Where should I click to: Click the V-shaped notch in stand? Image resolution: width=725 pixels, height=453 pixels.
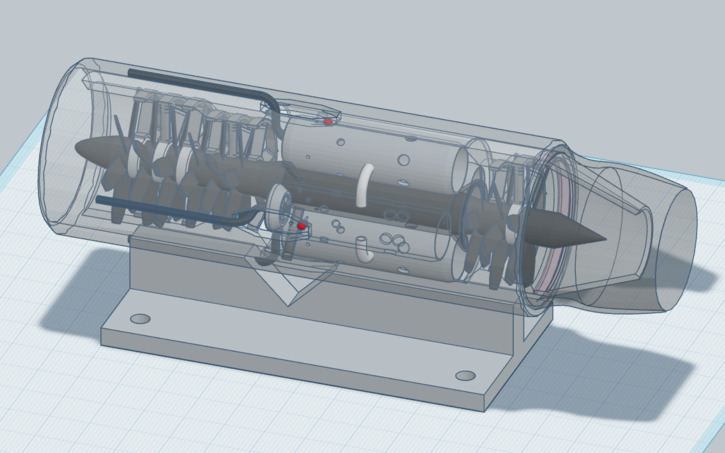pos(290,282)
